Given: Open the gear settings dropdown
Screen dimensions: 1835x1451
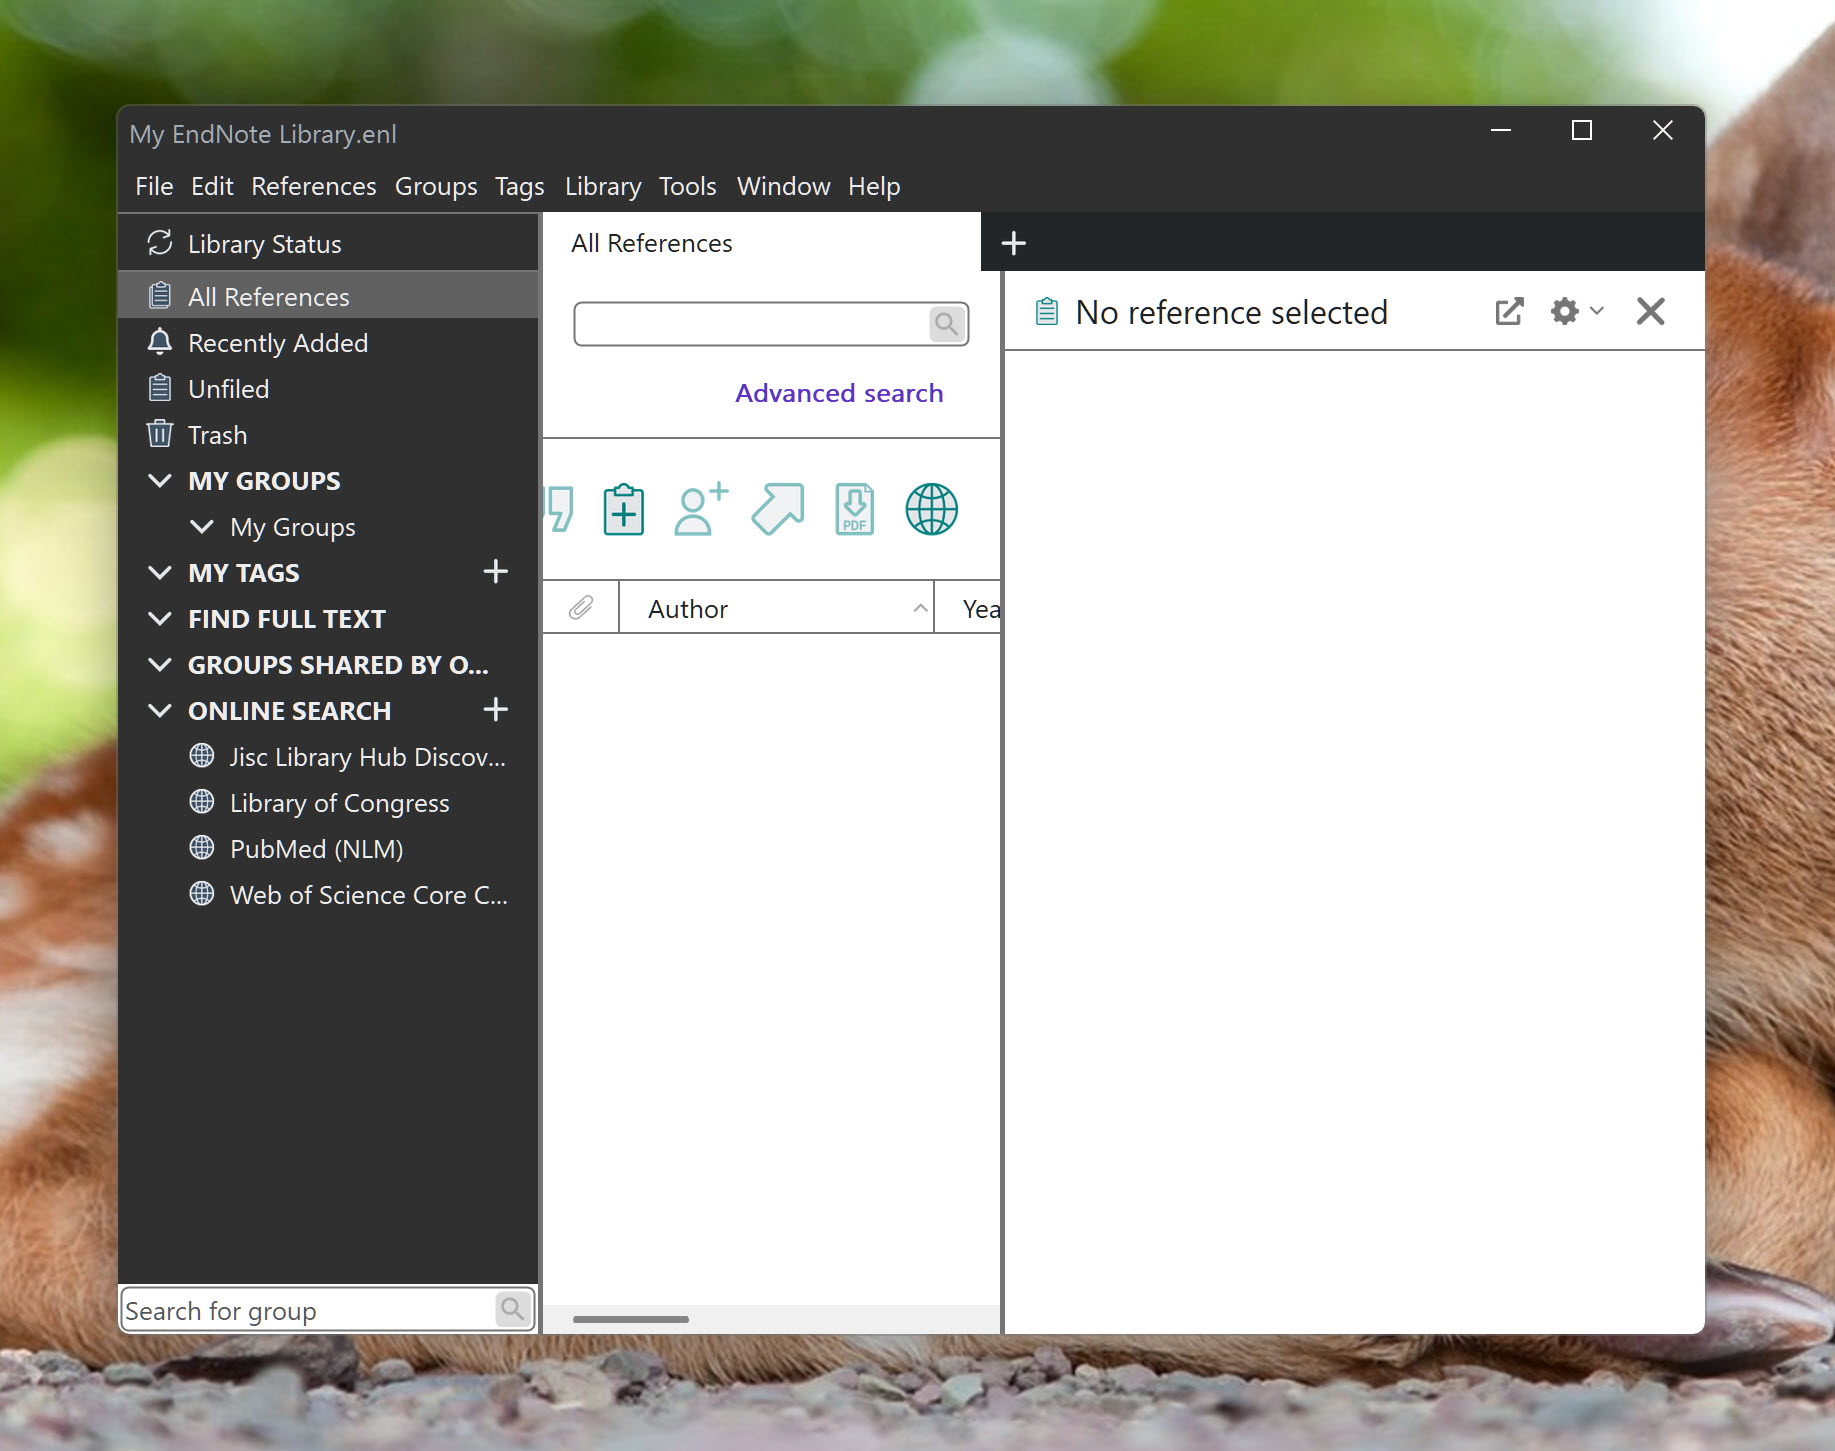Looking at the screenshot, I should (1576, 312).
